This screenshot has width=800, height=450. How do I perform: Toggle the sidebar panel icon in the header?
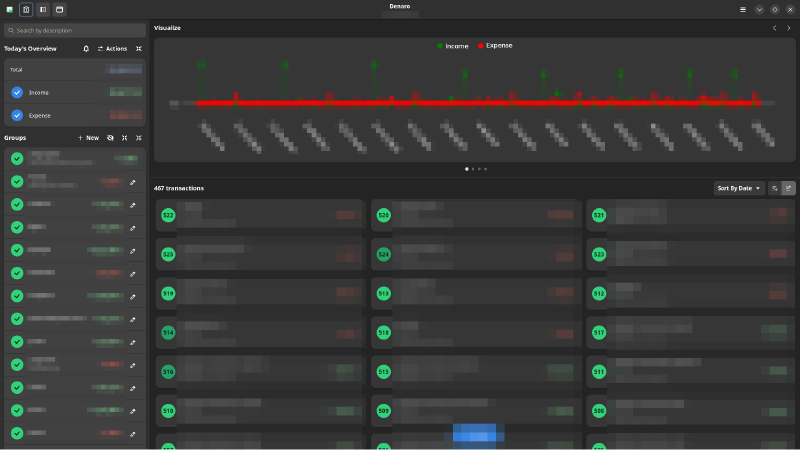click(42, 9)
